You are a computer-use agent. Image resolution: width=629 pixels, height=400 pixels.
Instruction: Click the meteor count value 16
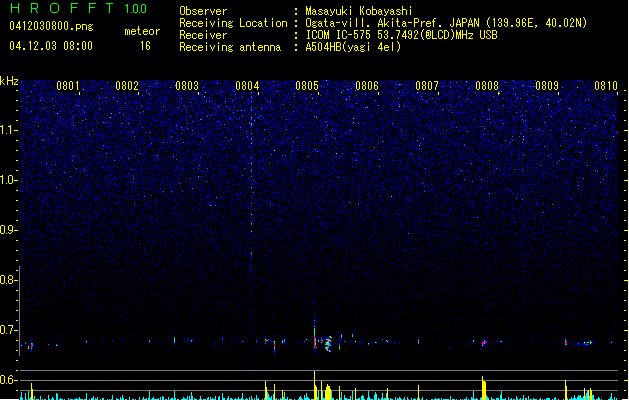pos(145,46)
